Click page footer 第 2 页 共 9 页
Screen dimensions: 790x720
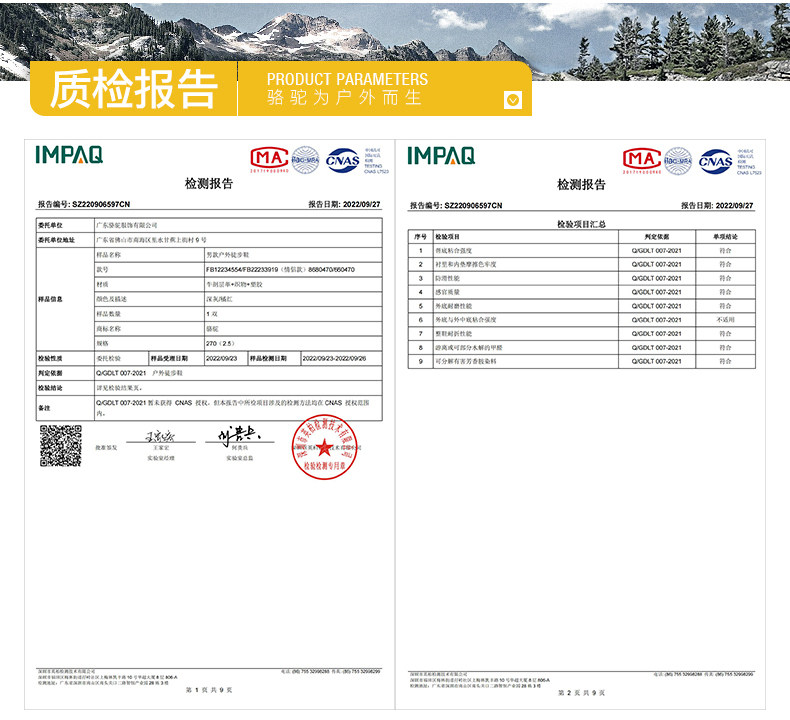click(581, 693)
